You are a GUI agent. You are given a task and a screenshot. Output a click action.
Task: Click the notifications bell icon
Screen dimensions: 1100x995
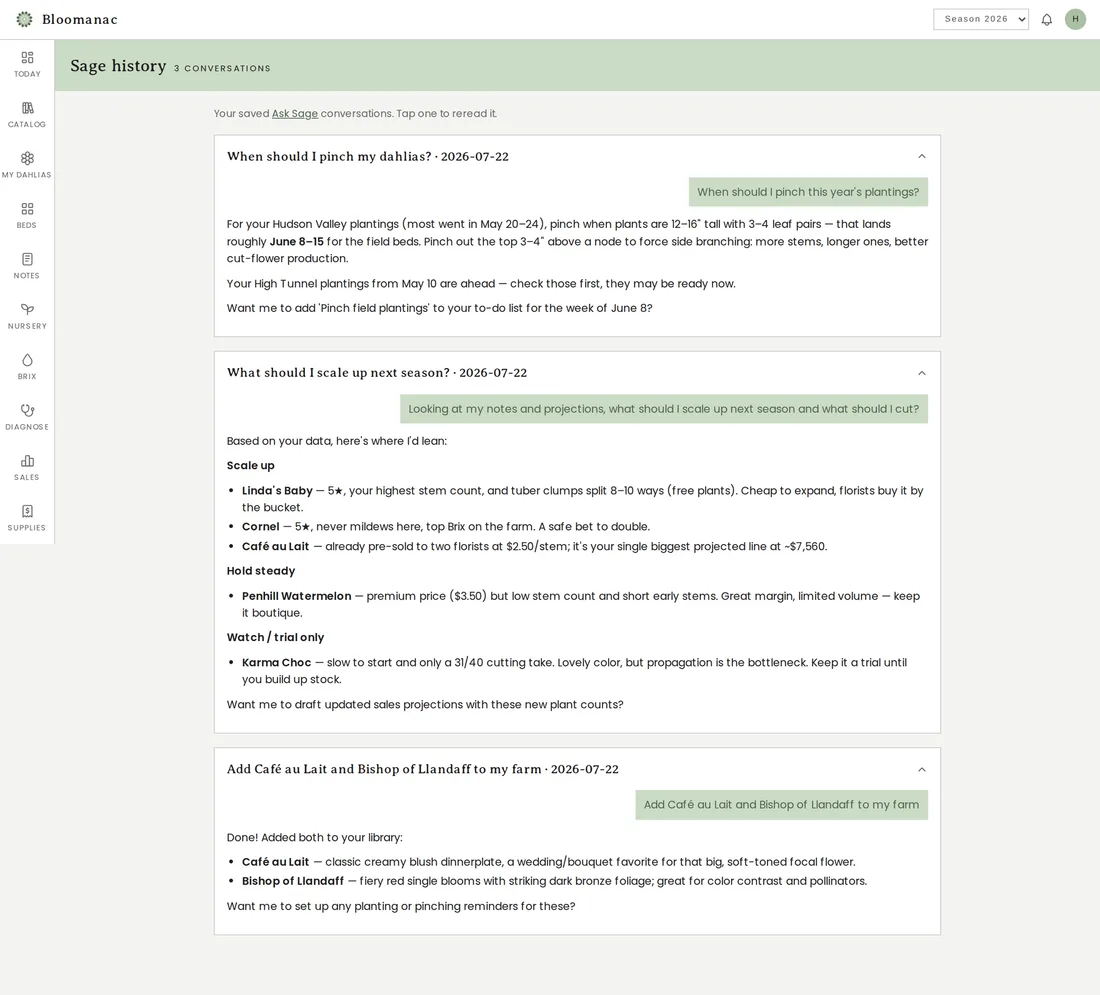coord(1047,20)
